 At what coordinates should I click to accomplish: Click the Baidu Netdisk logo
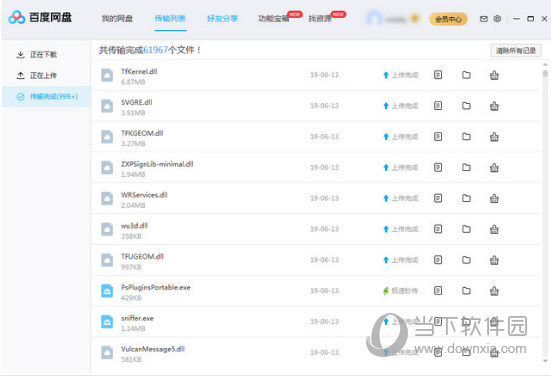(40, 17)
